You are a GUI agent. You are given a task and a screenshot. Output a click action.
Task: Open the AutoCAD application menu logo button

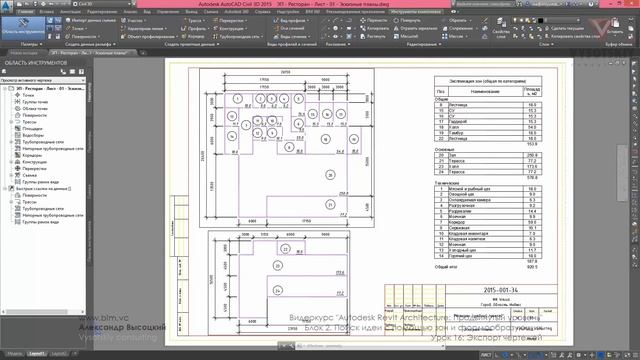[x=7, y=7]
